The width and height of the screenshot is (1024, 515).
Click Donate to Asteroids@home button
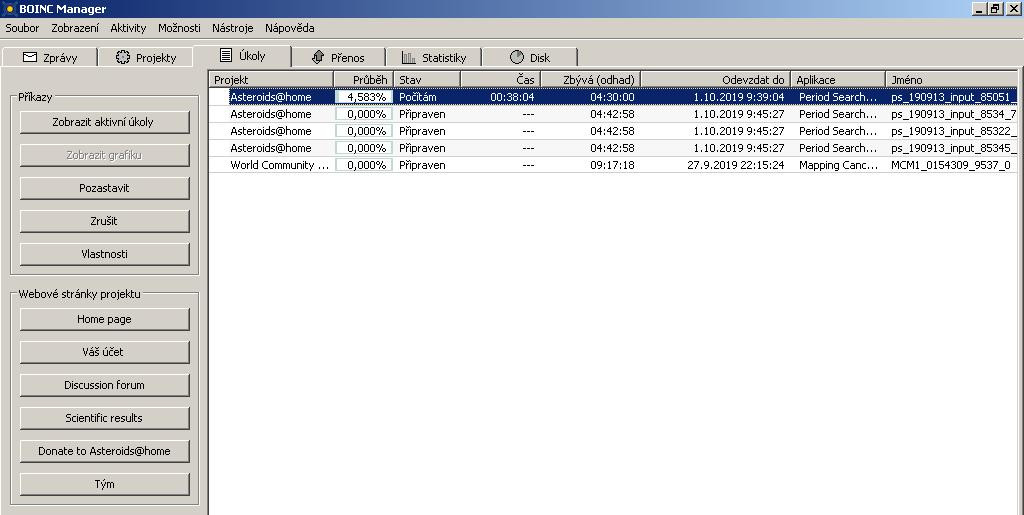[104, 451]
